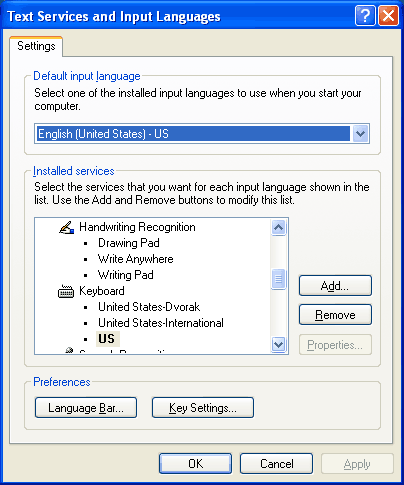Open Language Bar... preferences
The image size is (404, 485).
[86, 408]
